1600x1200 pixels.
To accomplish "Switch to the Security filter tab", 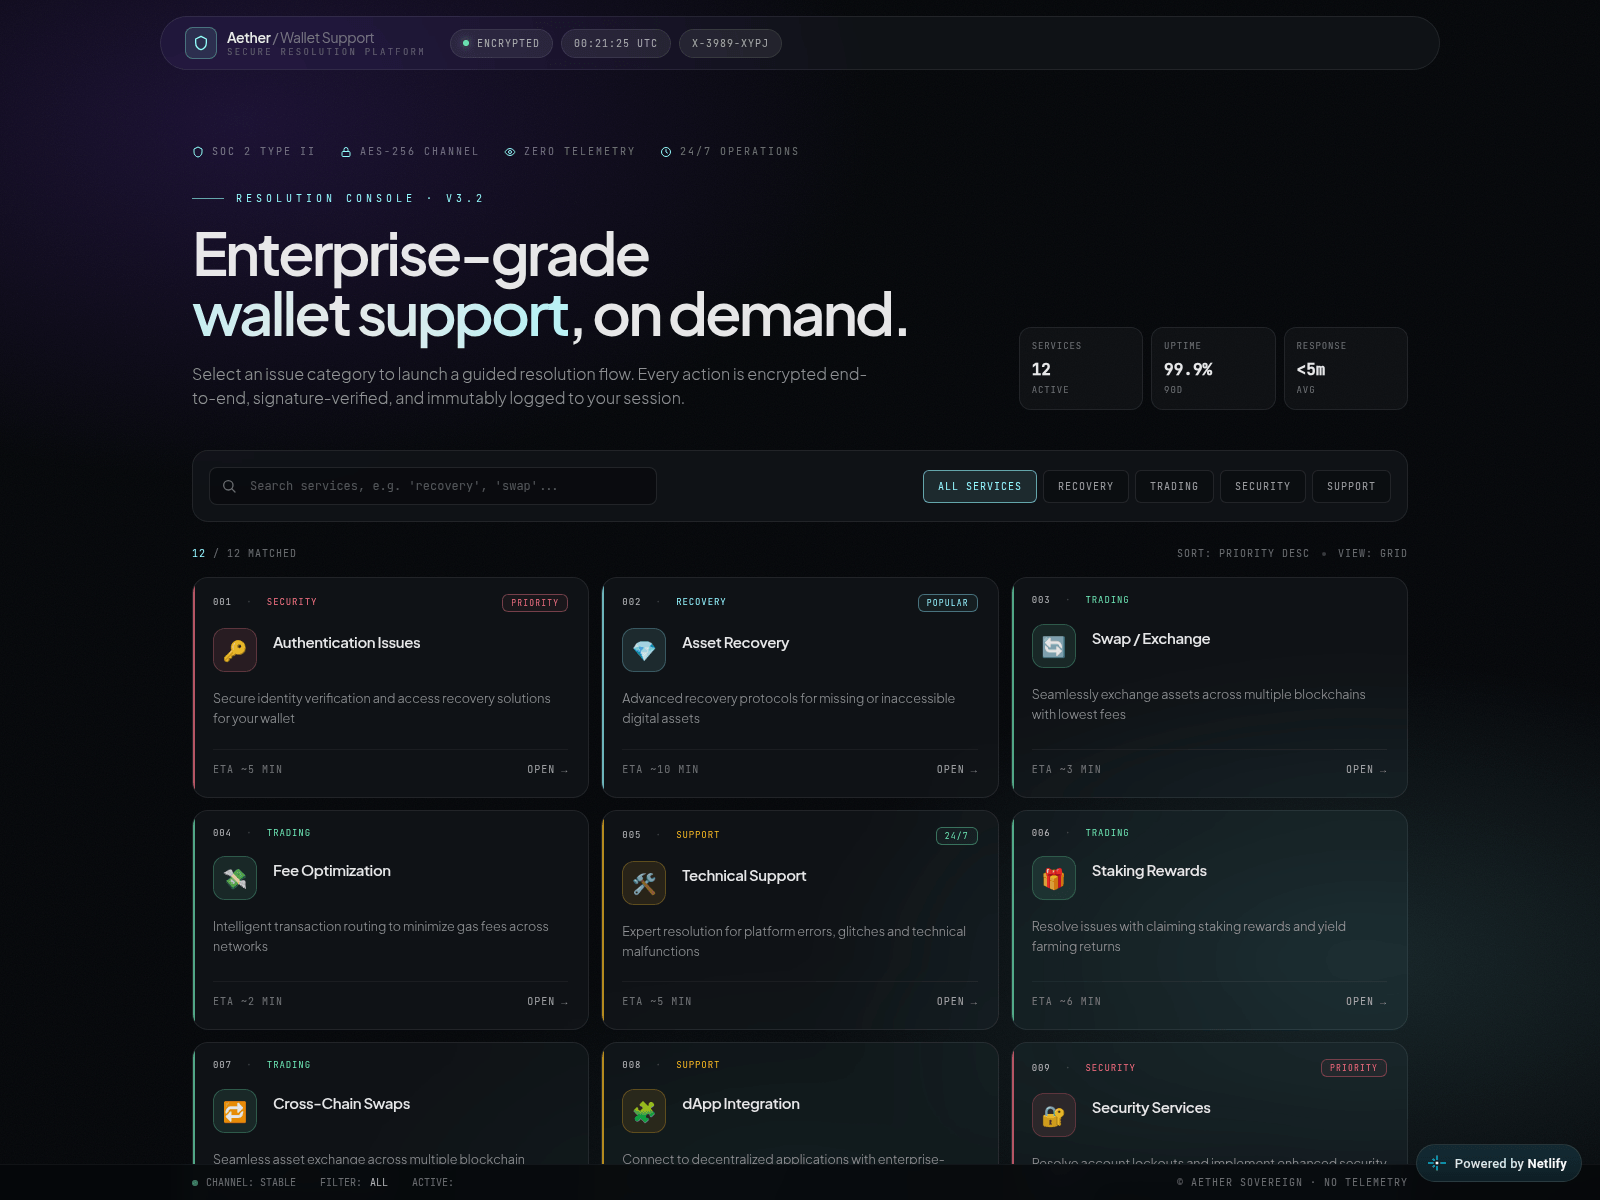I will click(1263, 486).
